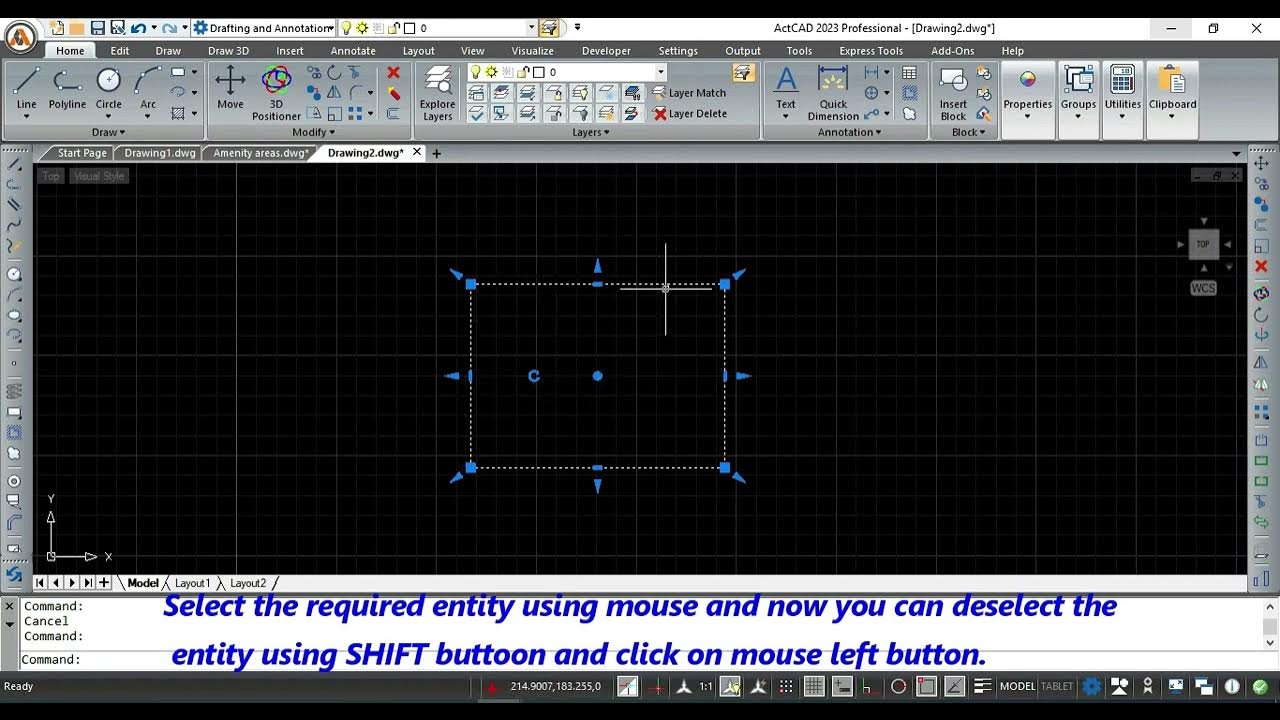The height and width of the screenshot is (720, 1280).
Task: Add a new drawing tab with plus
Action: (x=436, y=153)
